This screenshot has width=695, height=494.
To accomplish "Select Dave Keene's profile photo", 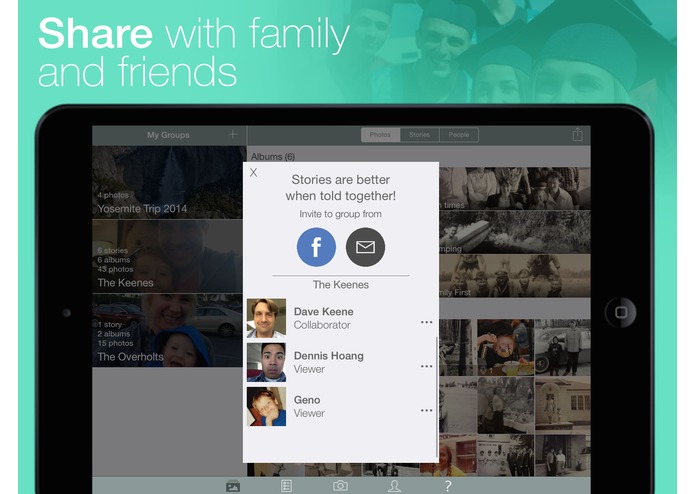I will 266,318.
